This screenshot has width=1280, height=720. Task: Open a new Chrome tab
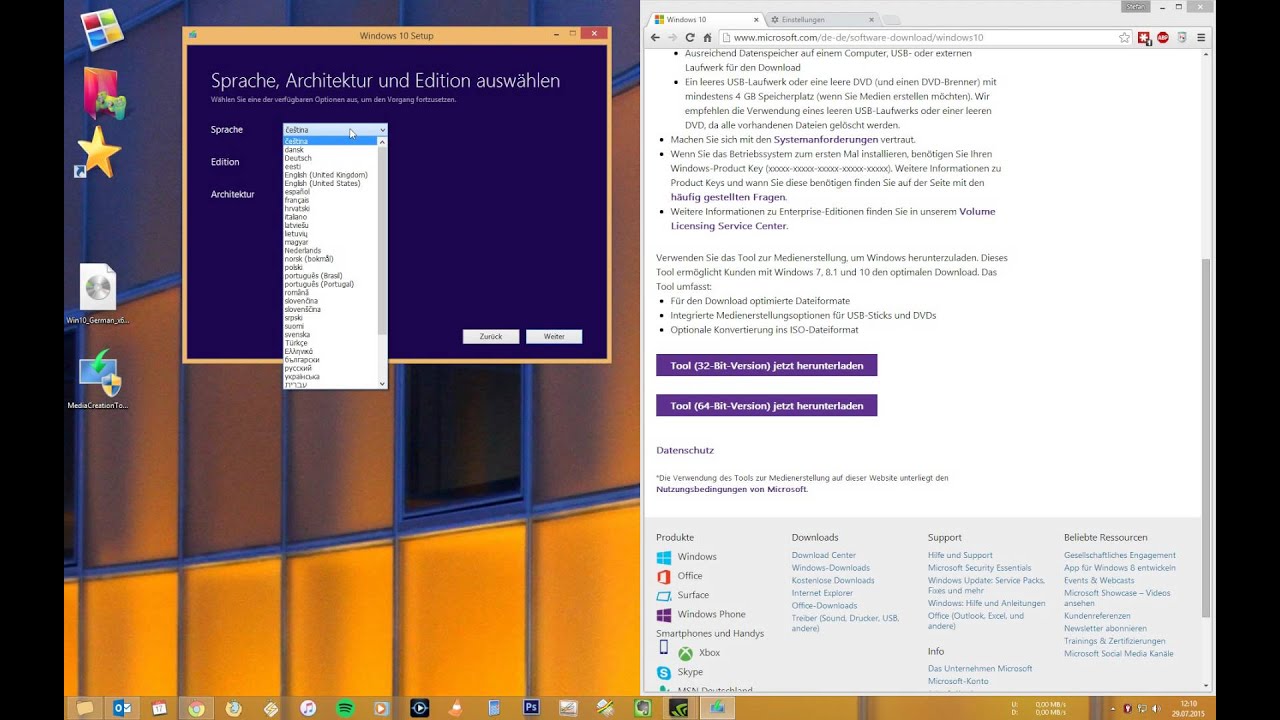pos(892,20)
